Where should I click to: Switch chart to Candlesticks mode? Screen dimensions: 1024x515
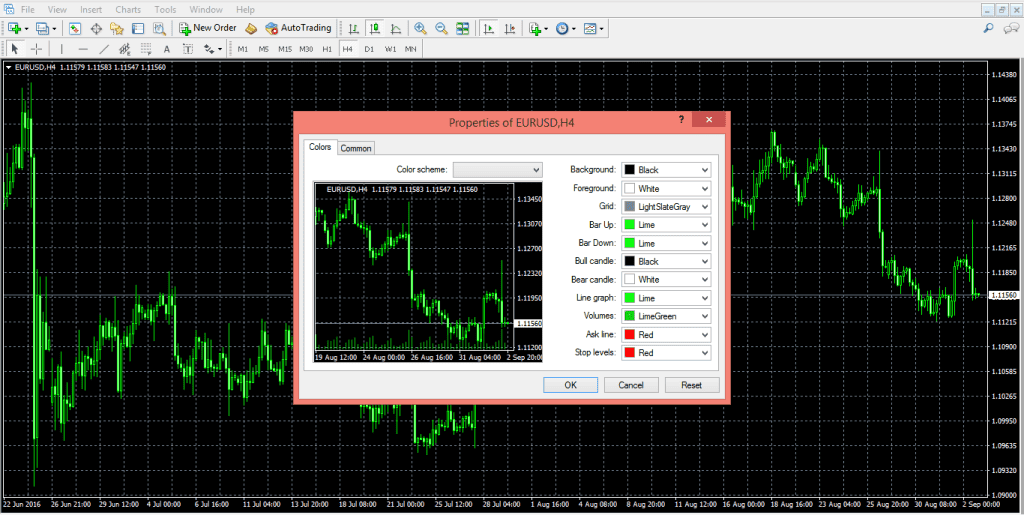click(x=374, y=28)
